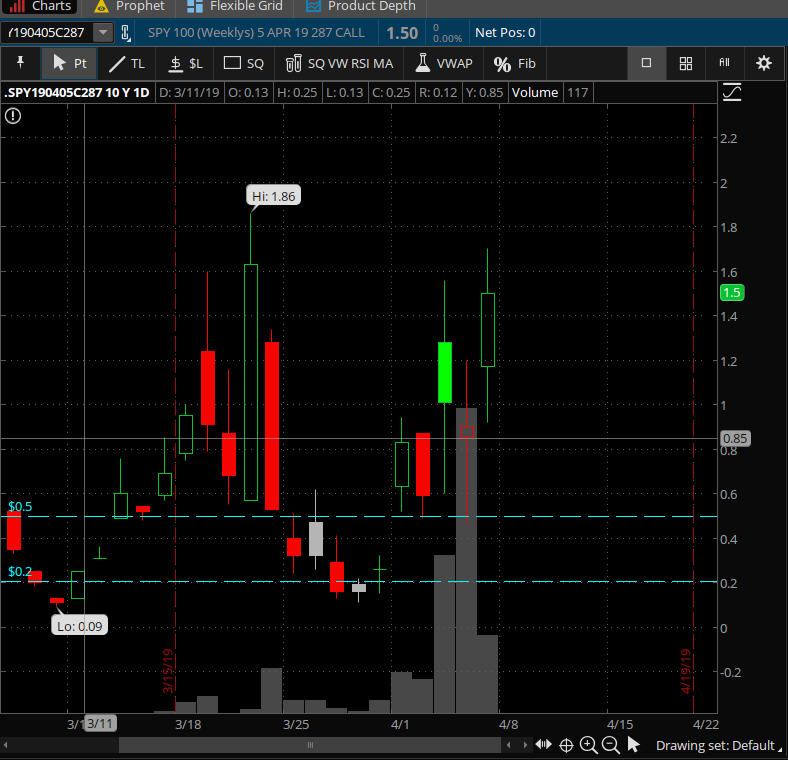Image resolution: width=788 pixels, height=760 pixels.
Task: Select the Pt pointer tool
Action: tap(69, 63)
